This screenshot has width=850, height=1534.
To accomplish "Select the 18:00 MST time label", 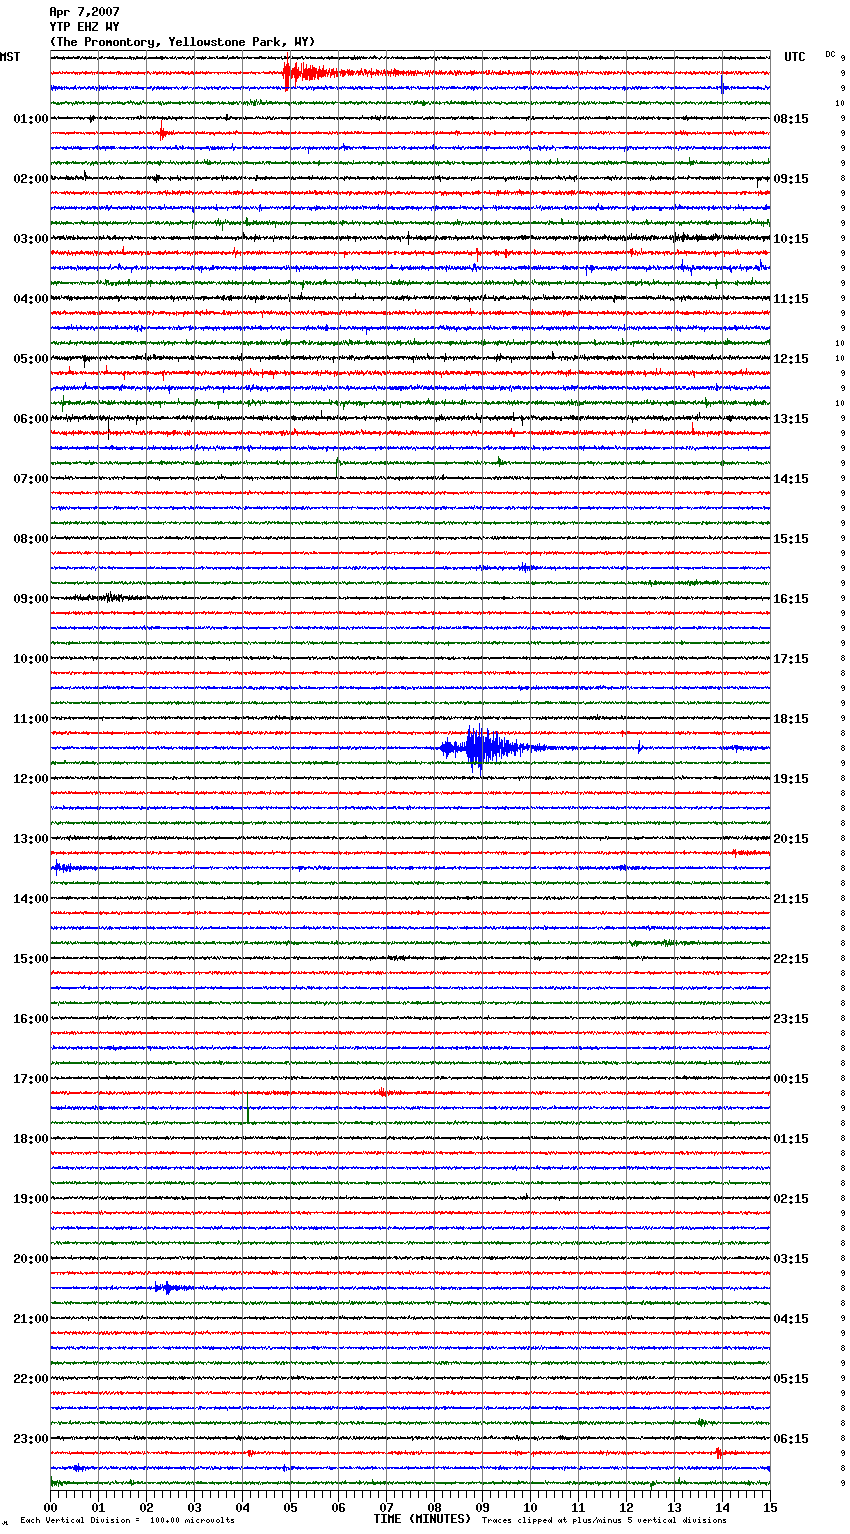I will (x=31, y=1139).
